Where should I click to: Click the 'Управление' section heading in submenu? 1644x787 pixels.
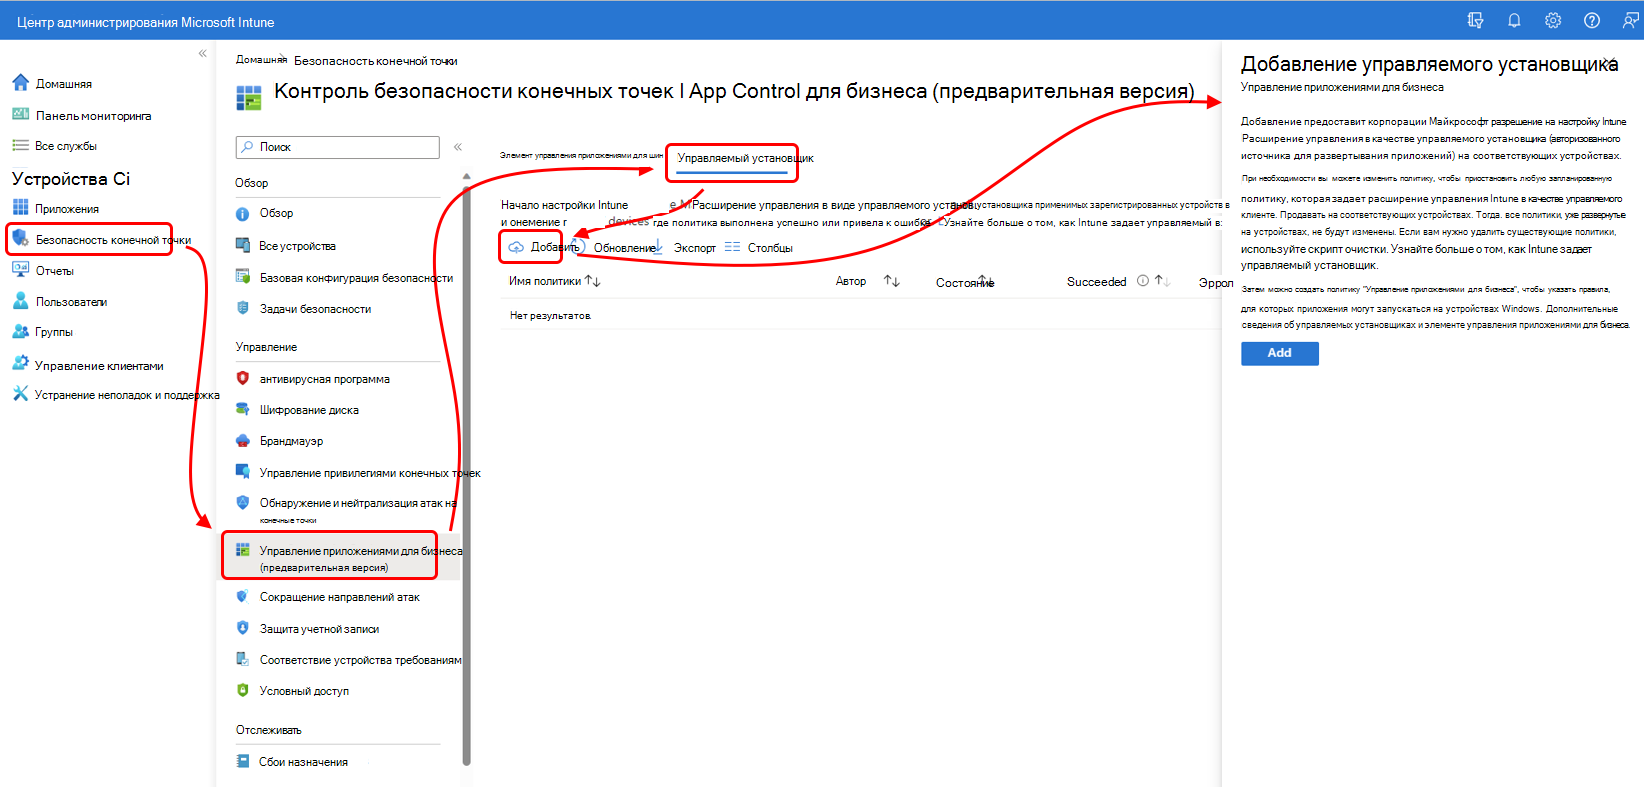(x=267, y=347)
